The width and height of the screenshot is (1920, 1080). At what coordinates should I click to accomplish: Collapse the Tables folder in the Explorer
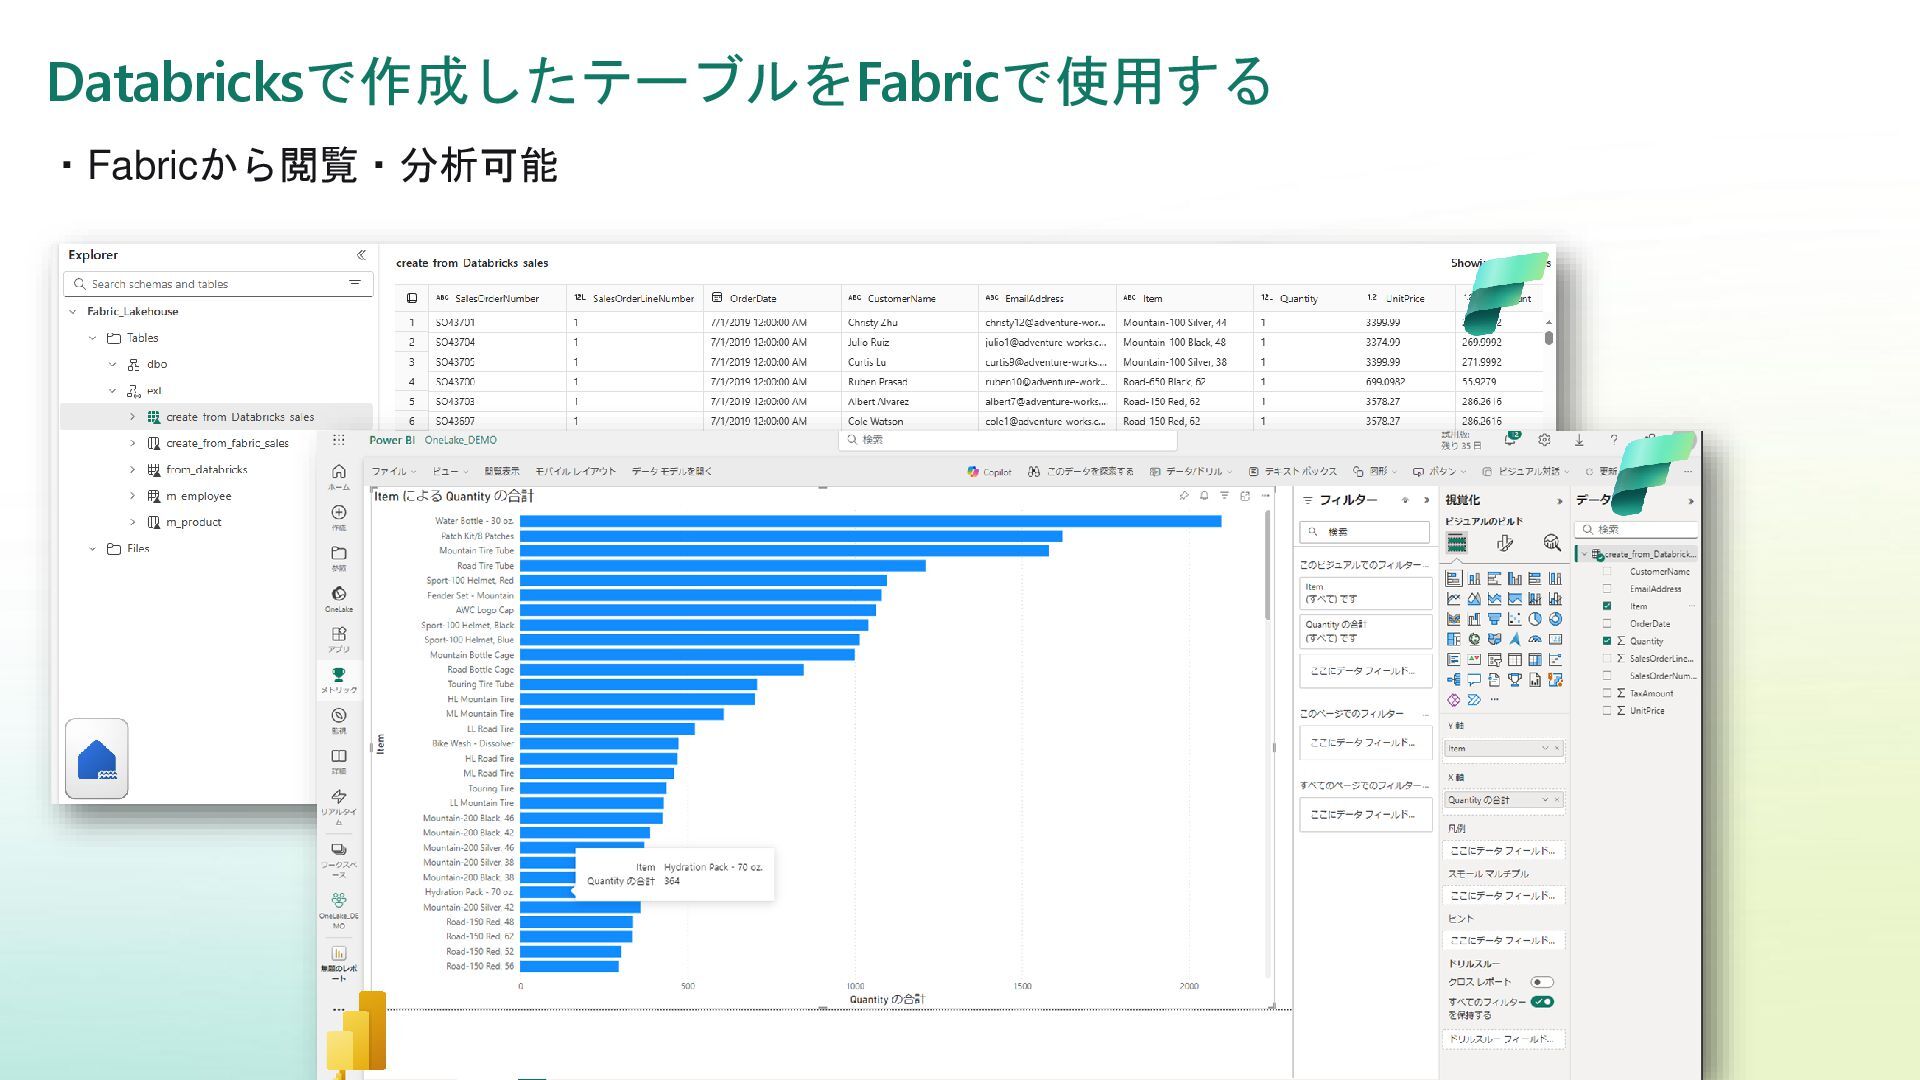[93, 338]
